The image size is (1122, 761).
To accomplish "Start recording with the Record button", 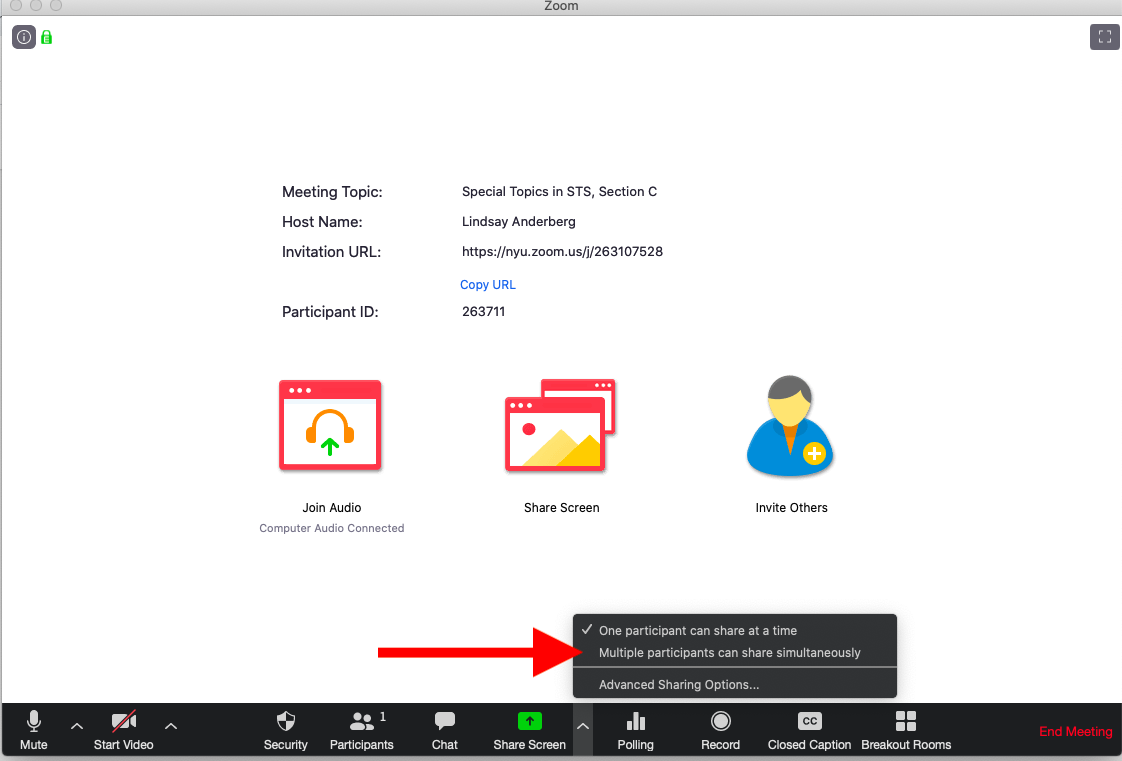I will click(721, 731).
